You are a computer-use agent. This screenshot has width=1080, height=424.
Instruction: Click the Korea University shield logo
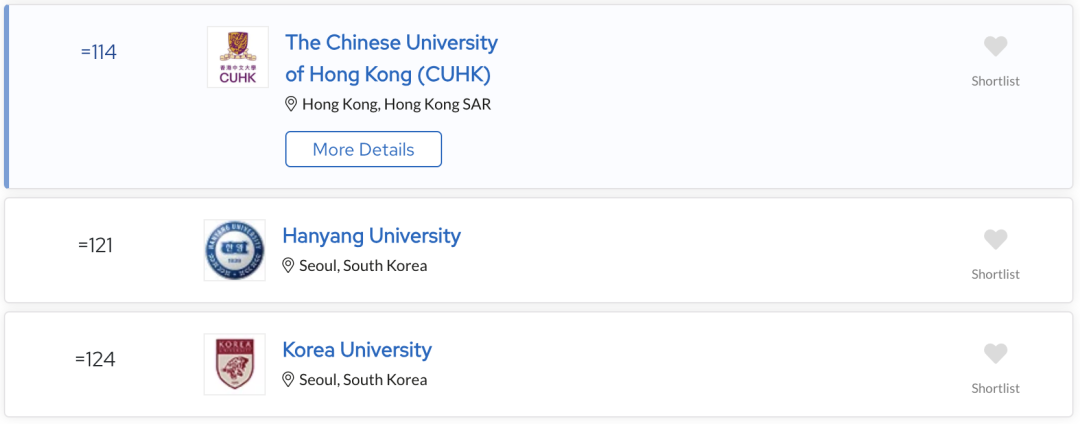pos(235,364)
